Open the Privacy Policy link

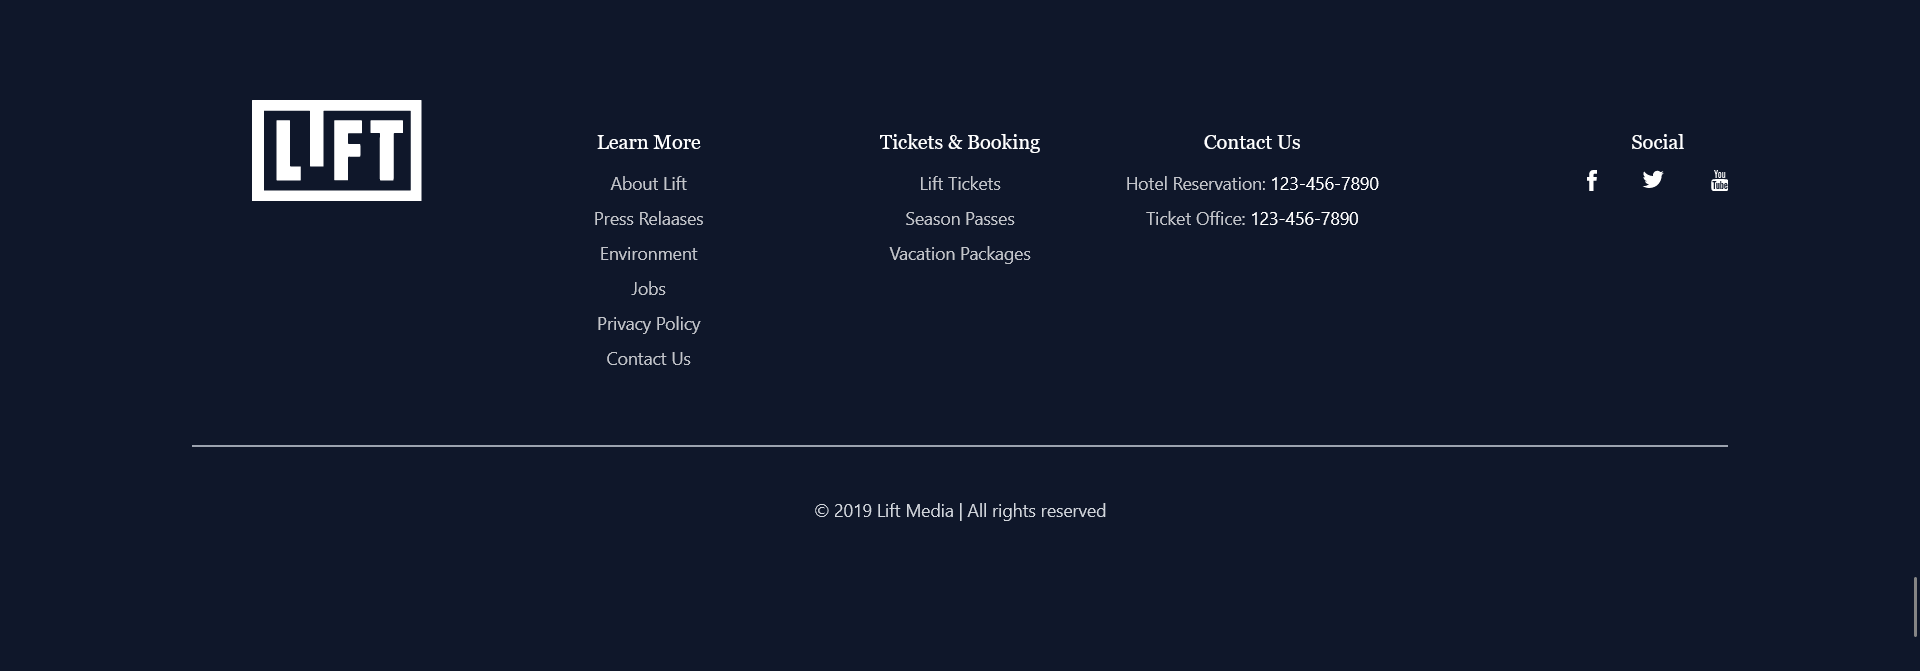(x=648, y=324)
